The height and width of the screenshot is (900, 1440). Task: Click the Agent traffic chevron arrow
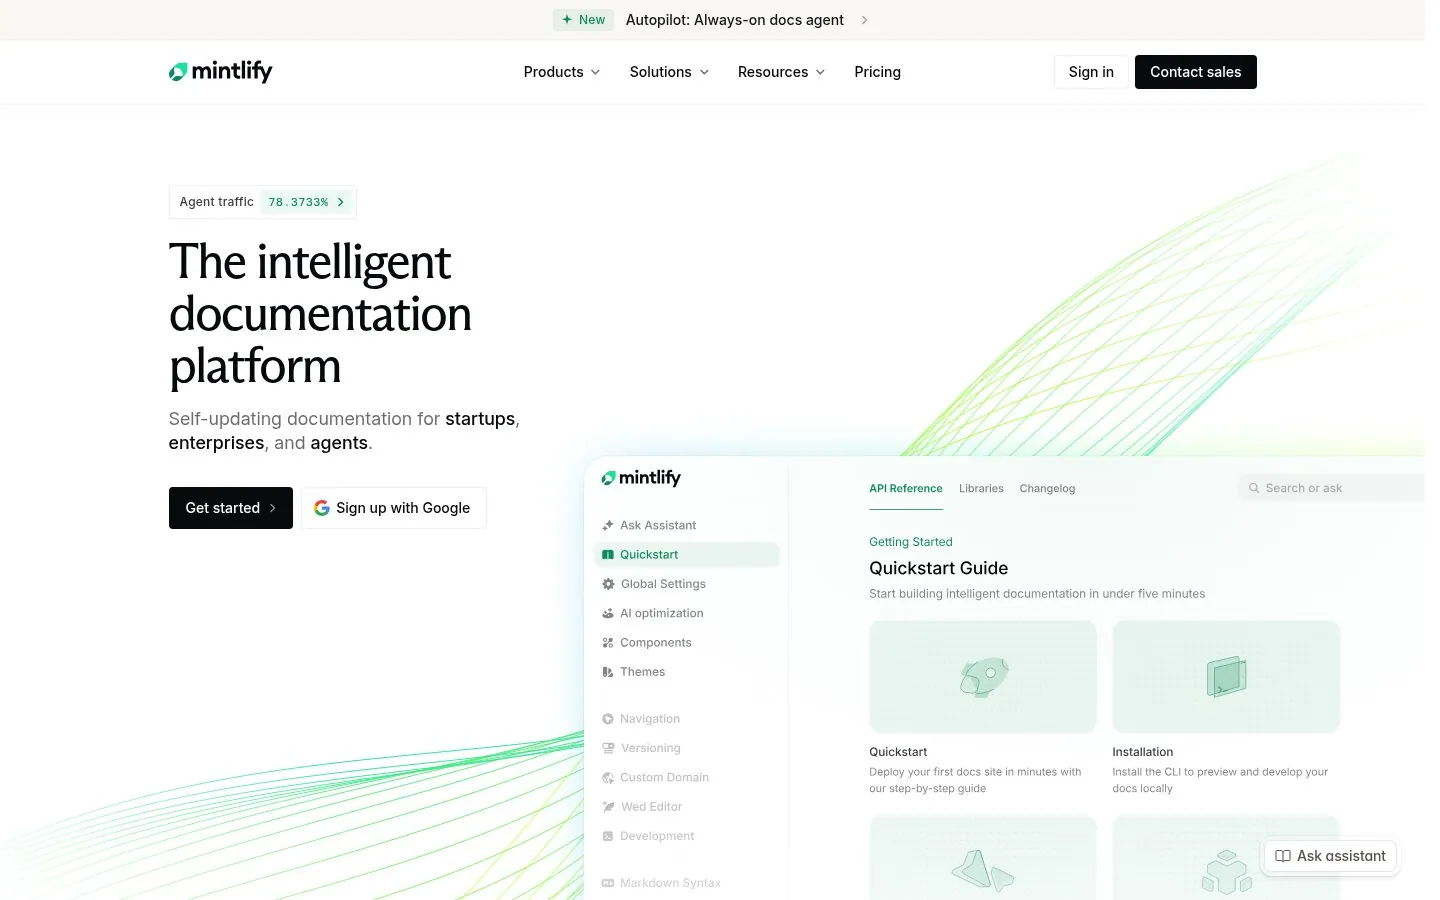point(341,202)
